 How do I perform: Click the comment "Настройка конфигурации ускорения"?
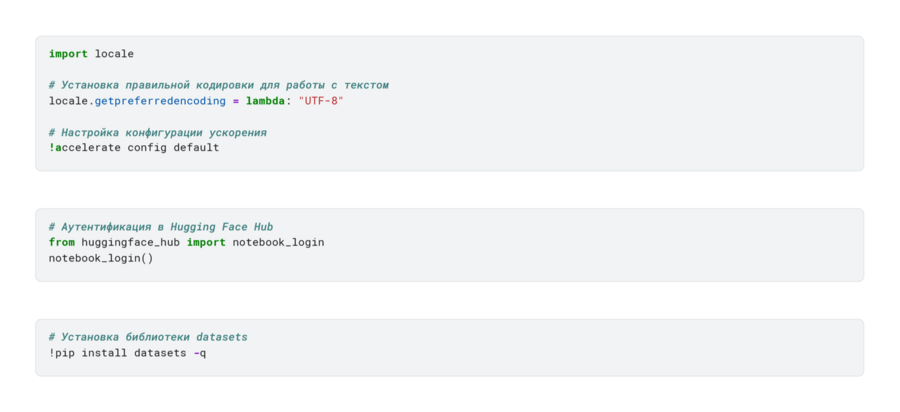(157, 132)
